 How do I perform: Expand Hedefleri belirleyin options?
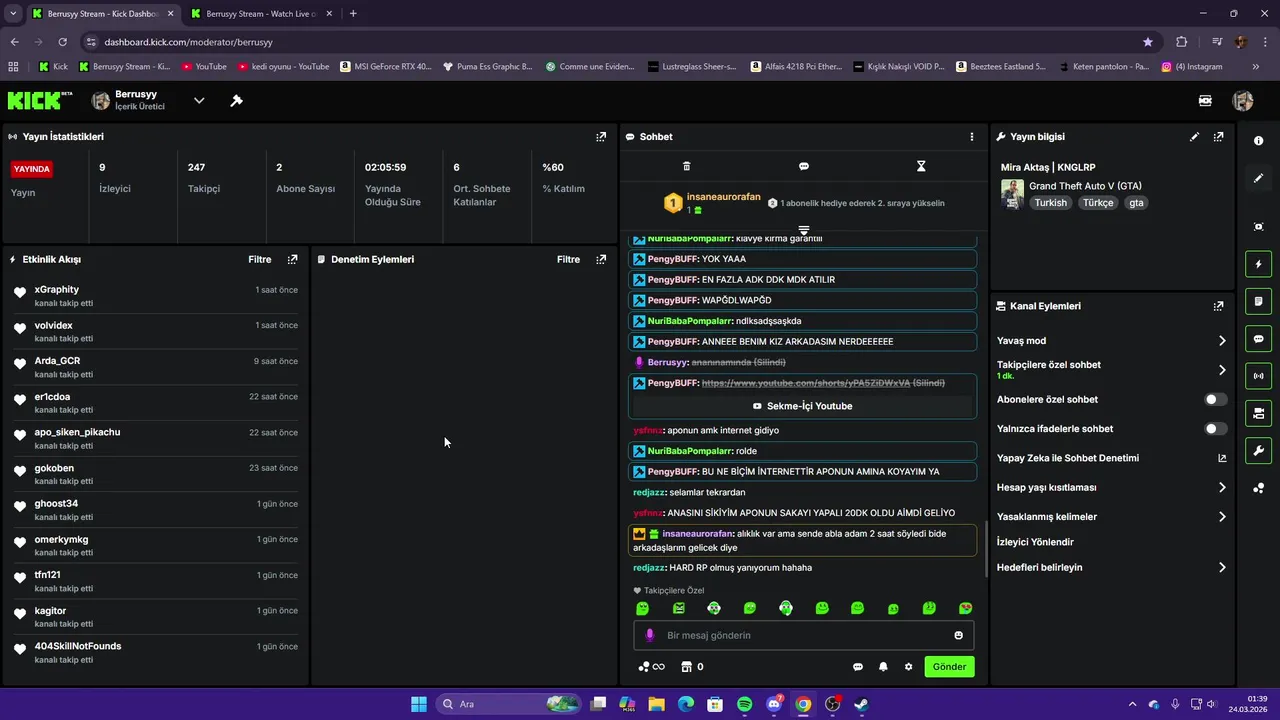click(x=1222, y=567)
